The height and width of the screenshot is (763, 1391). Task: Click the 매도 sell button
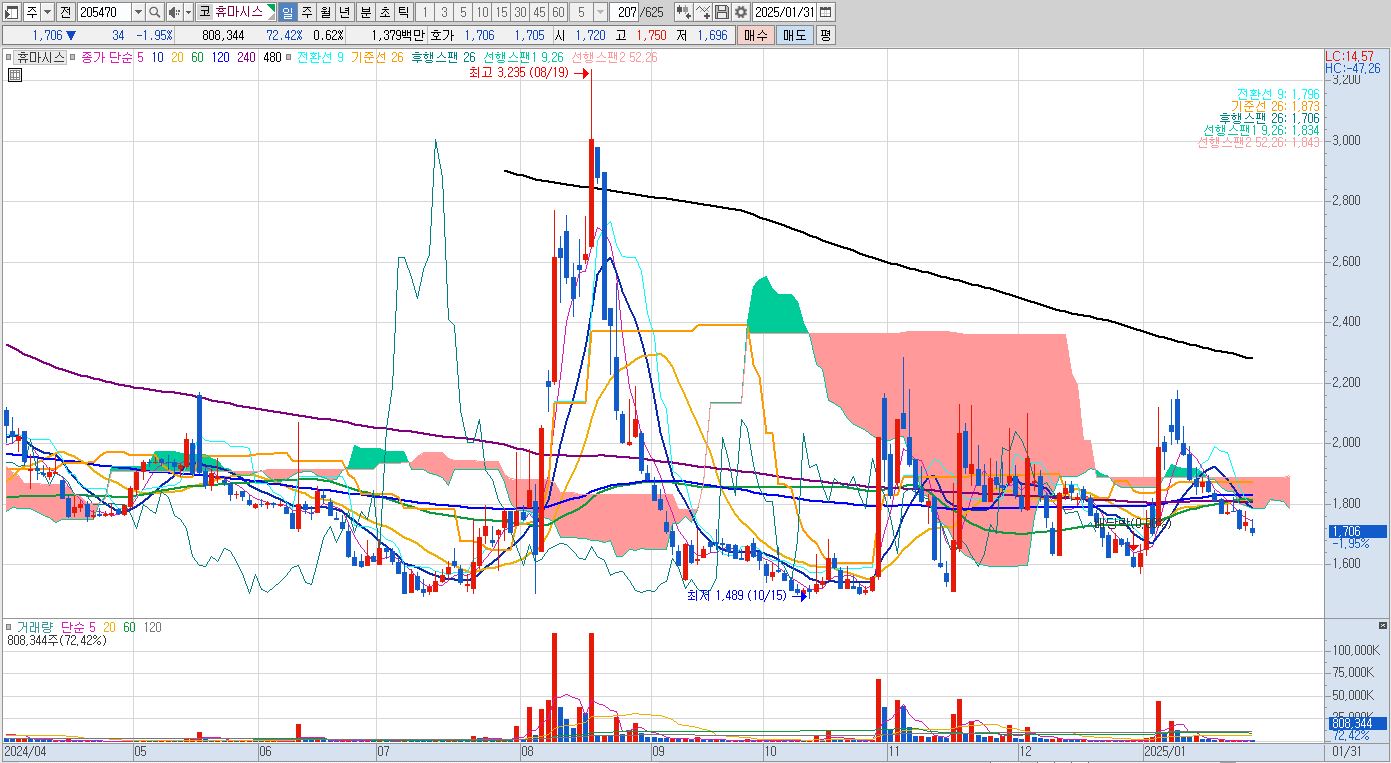pos(794,35)
